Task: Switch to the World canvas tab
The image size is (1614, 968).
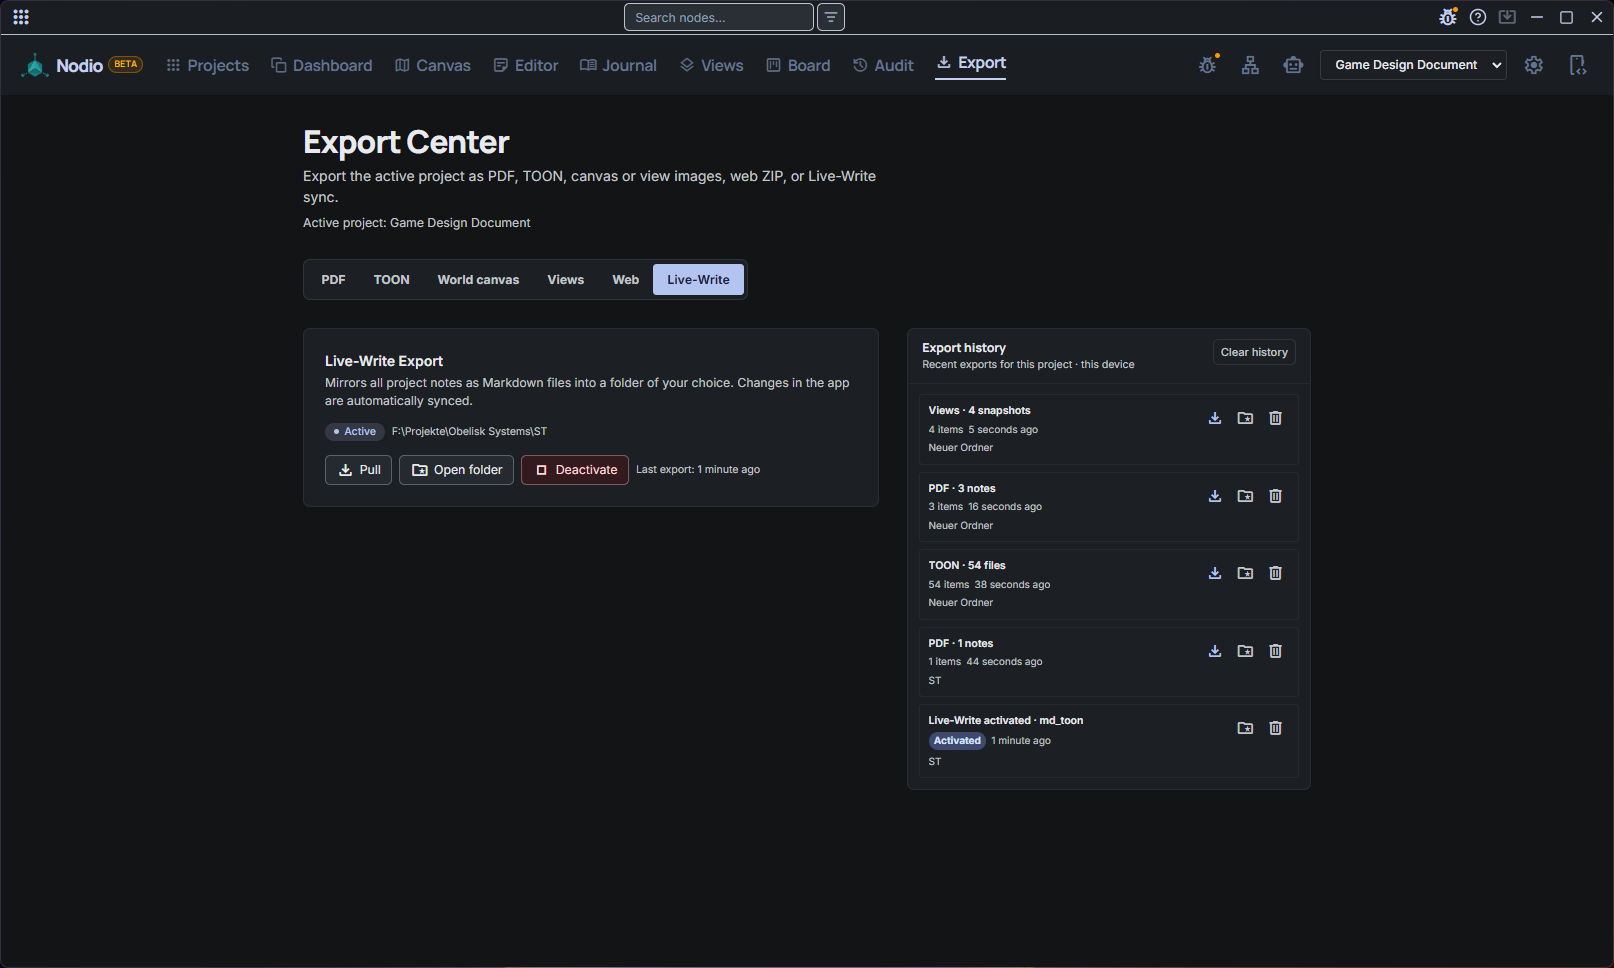Action: [x=478, y=280]
